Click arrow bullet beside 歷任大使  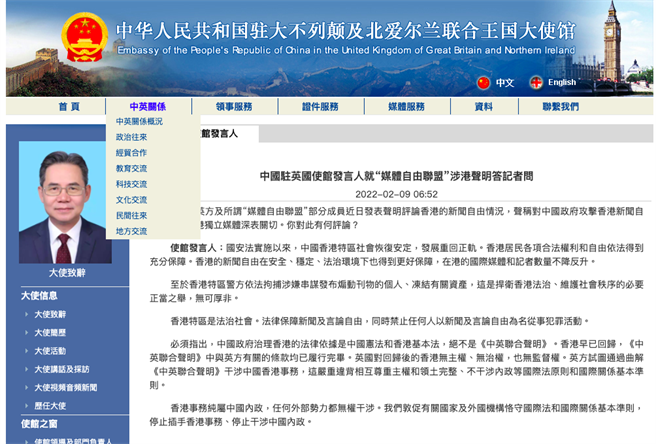[26, 406]
